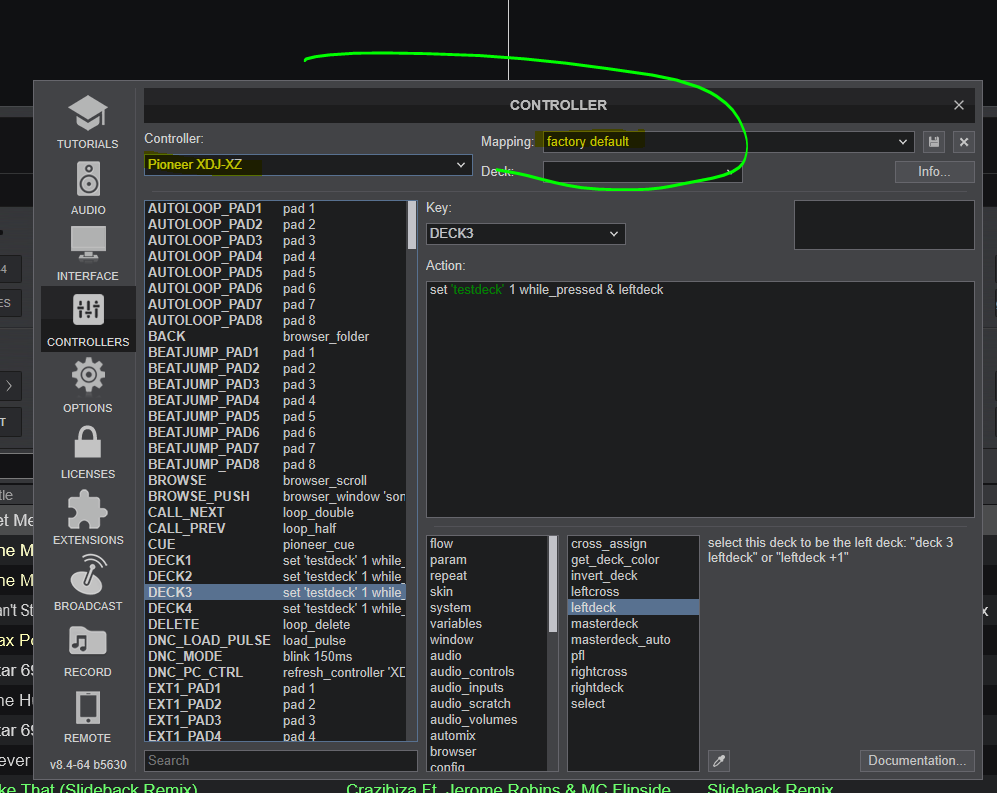Select the DECK4 mapping row
Image resolution: width=997 pixels, height=793 pixels.
pos(275,609)
